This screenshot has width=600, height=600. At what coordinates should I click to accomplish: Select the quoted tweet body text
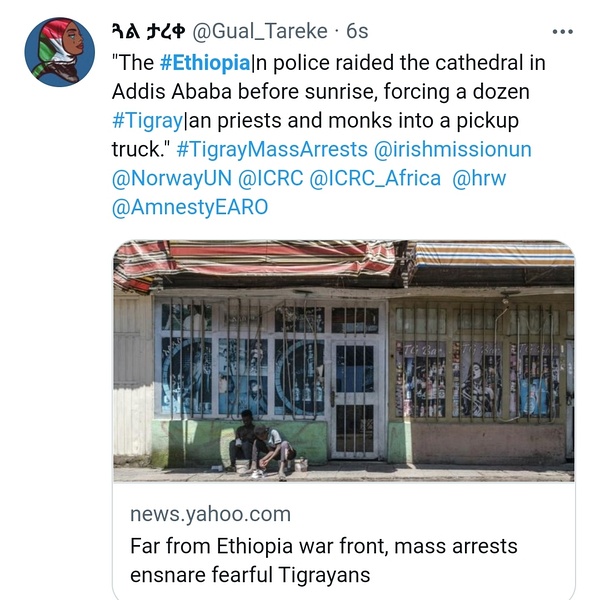coord(328,106)
